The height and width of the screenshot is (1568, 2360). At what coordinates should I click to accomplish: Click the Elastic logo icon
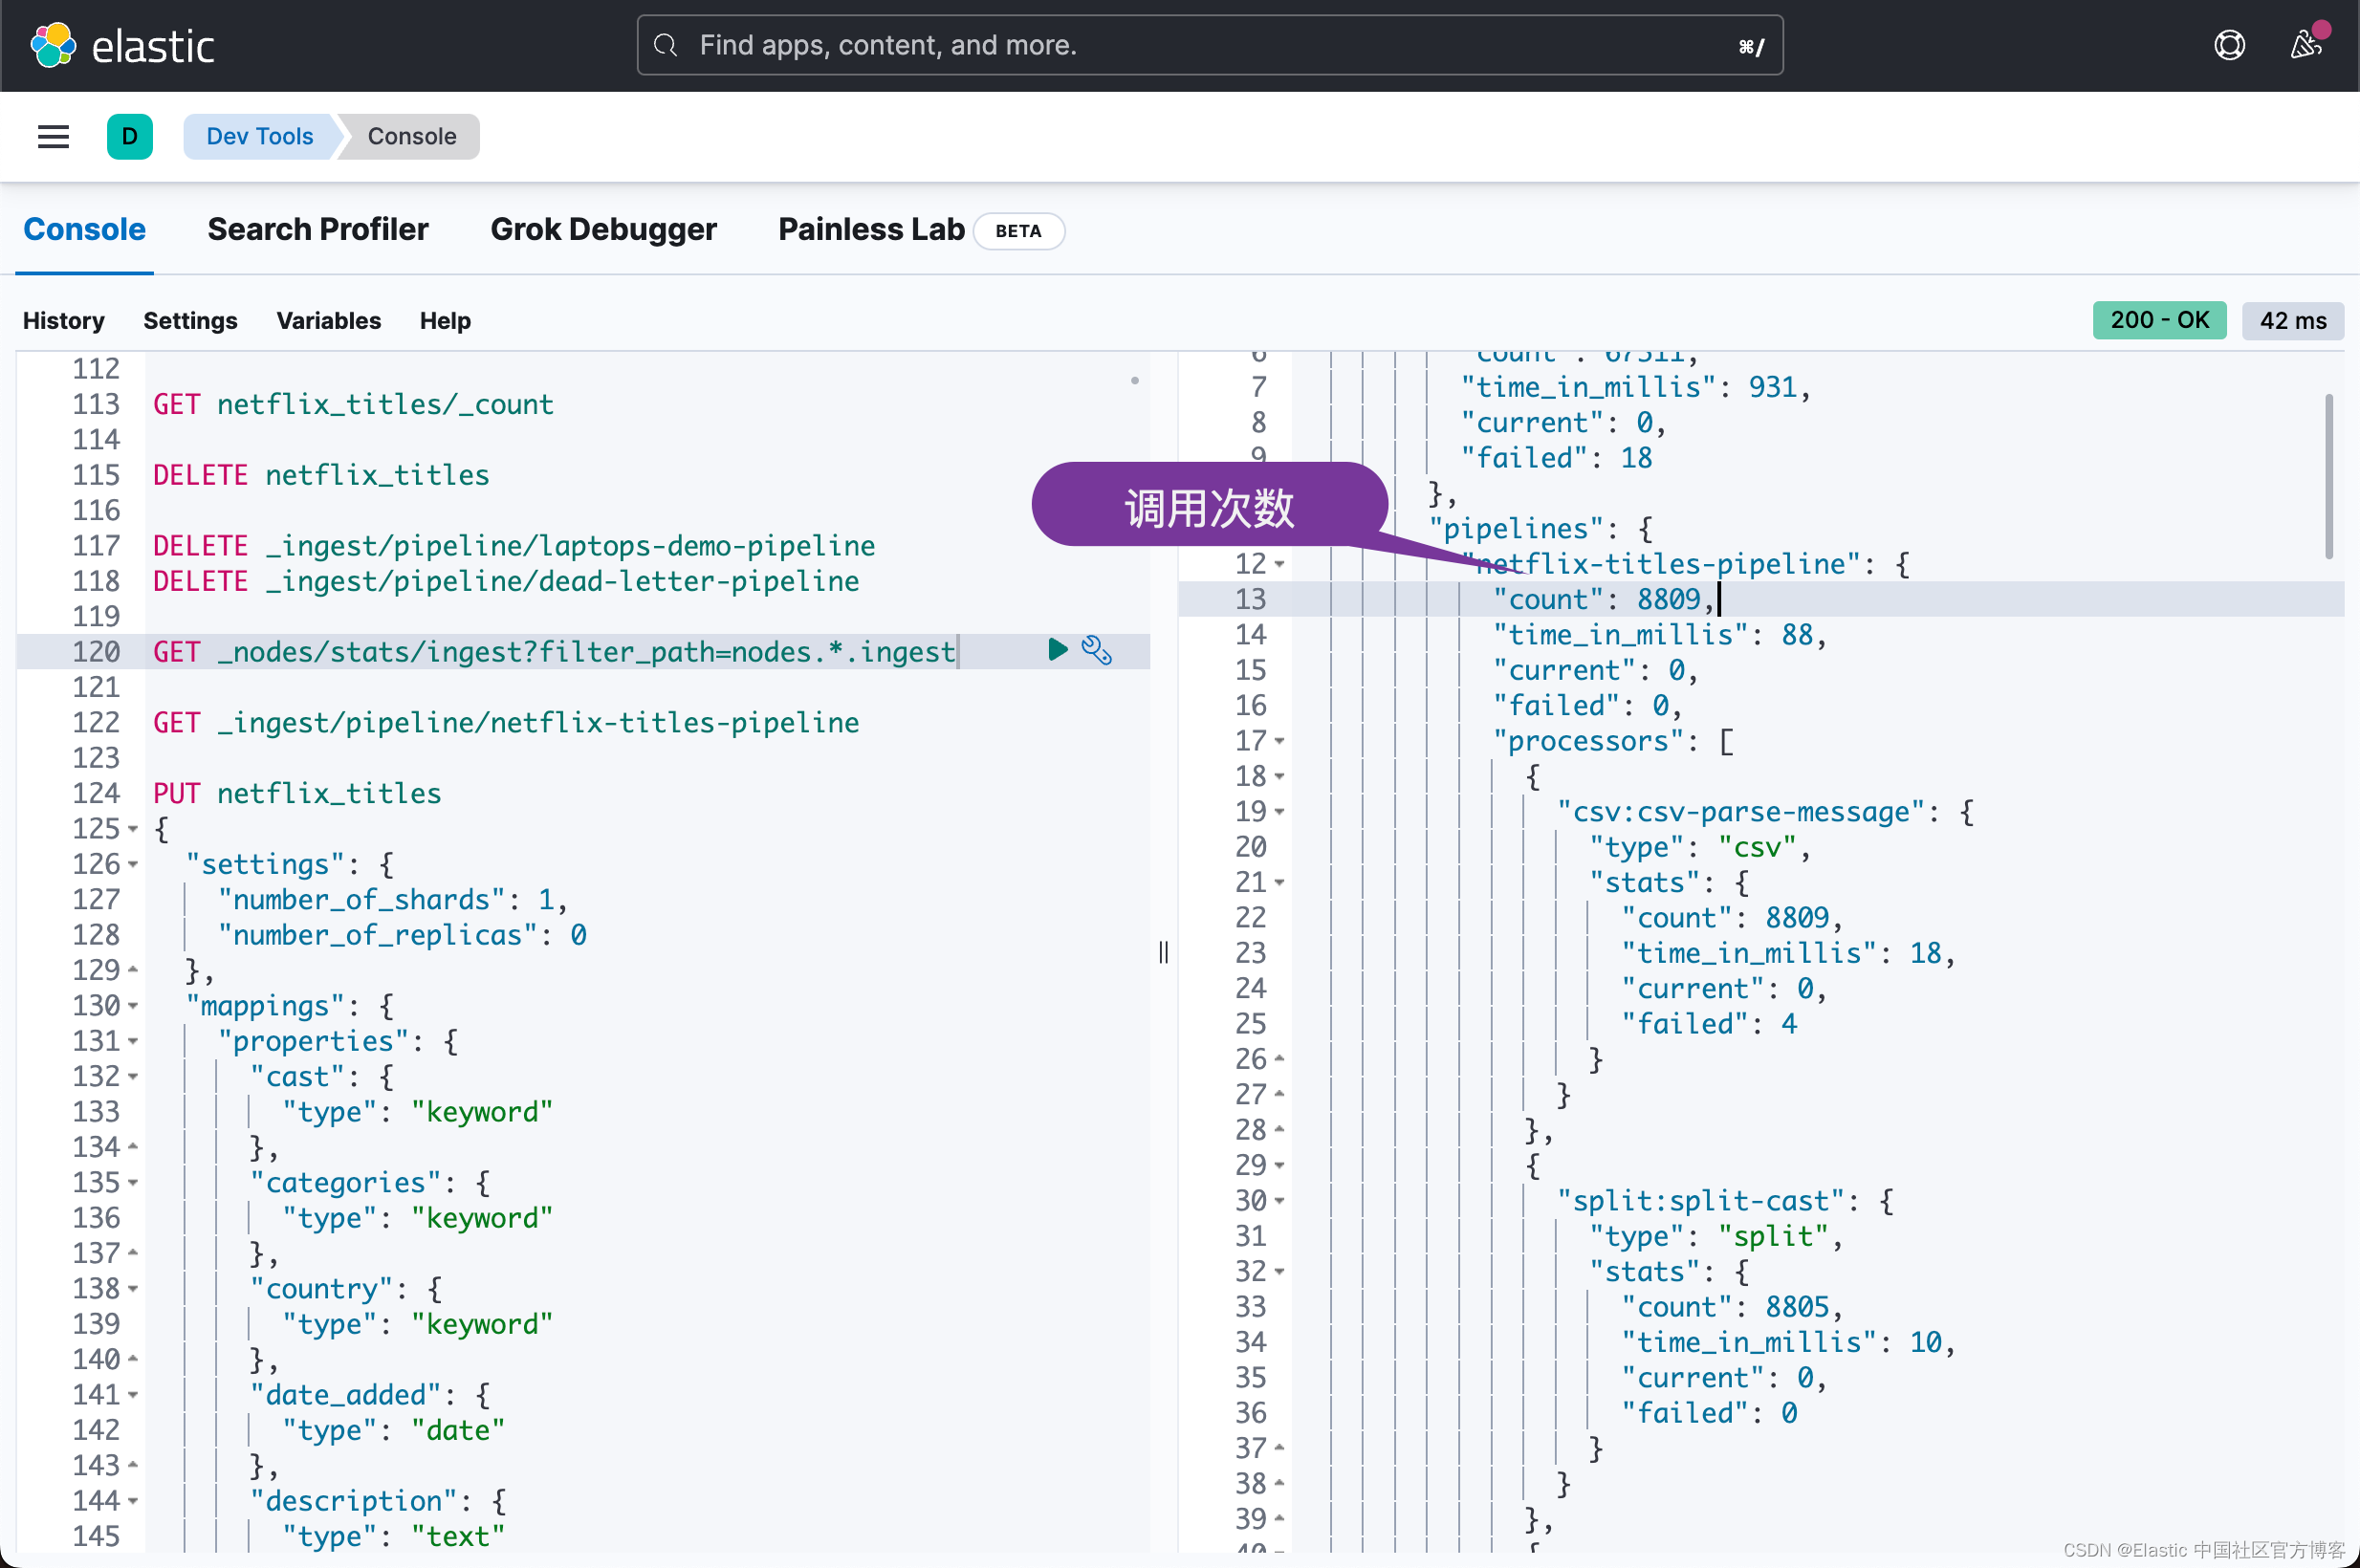(53, 45)
